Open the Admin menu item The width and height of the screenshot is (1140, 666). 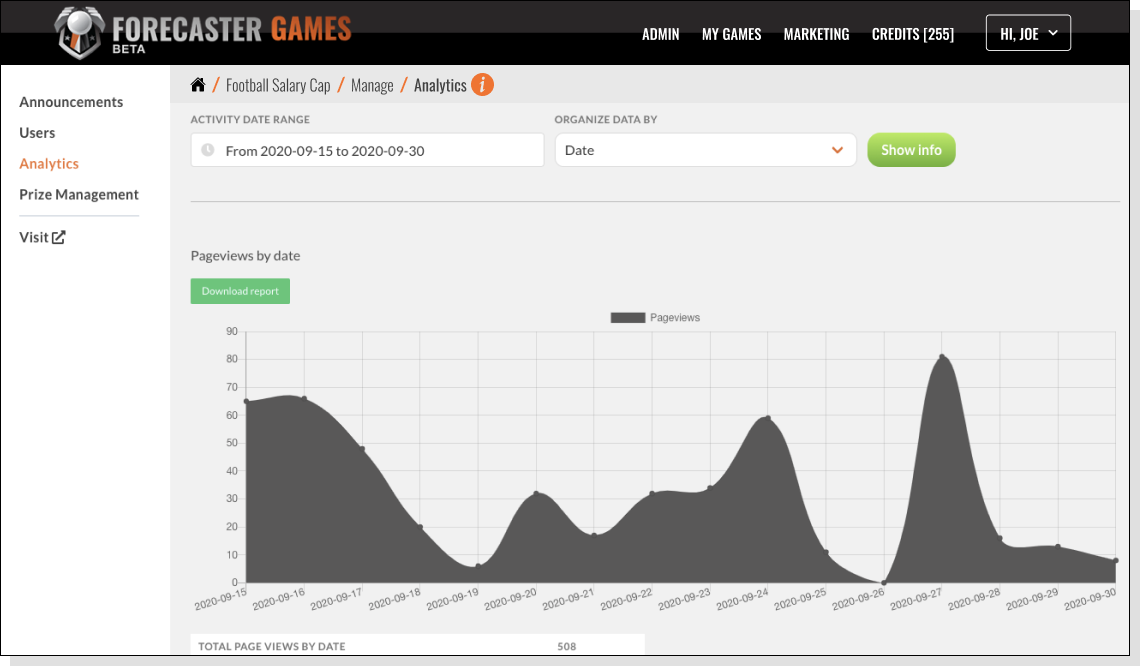pos(660,34)
